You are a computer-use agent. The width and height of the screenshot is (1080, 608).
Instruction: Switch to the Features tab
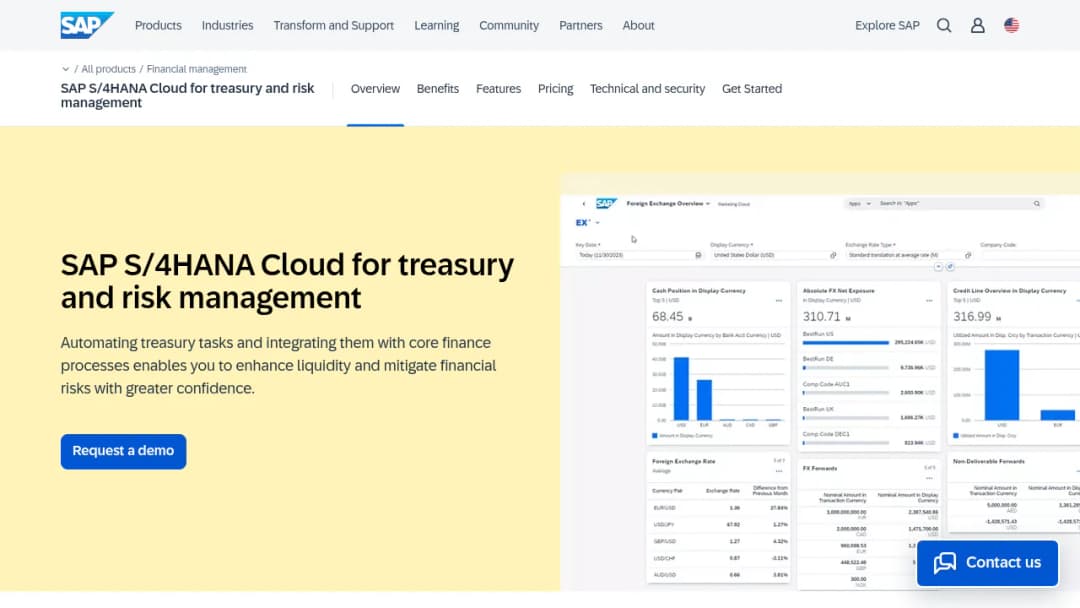pyautogui.click(x=499, y=89)
